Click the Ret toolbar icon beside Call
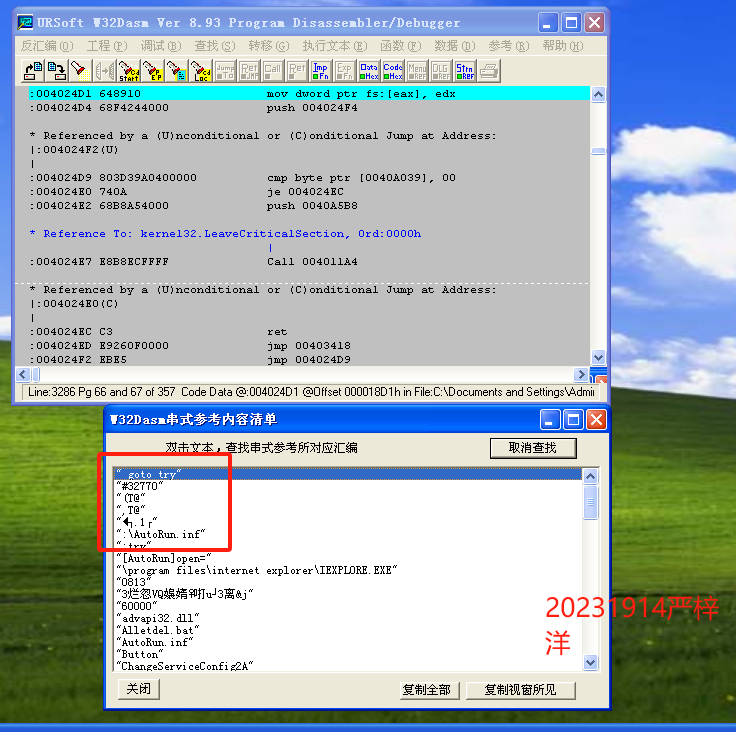The image size is (736, 732). click(x=297, y=71)
